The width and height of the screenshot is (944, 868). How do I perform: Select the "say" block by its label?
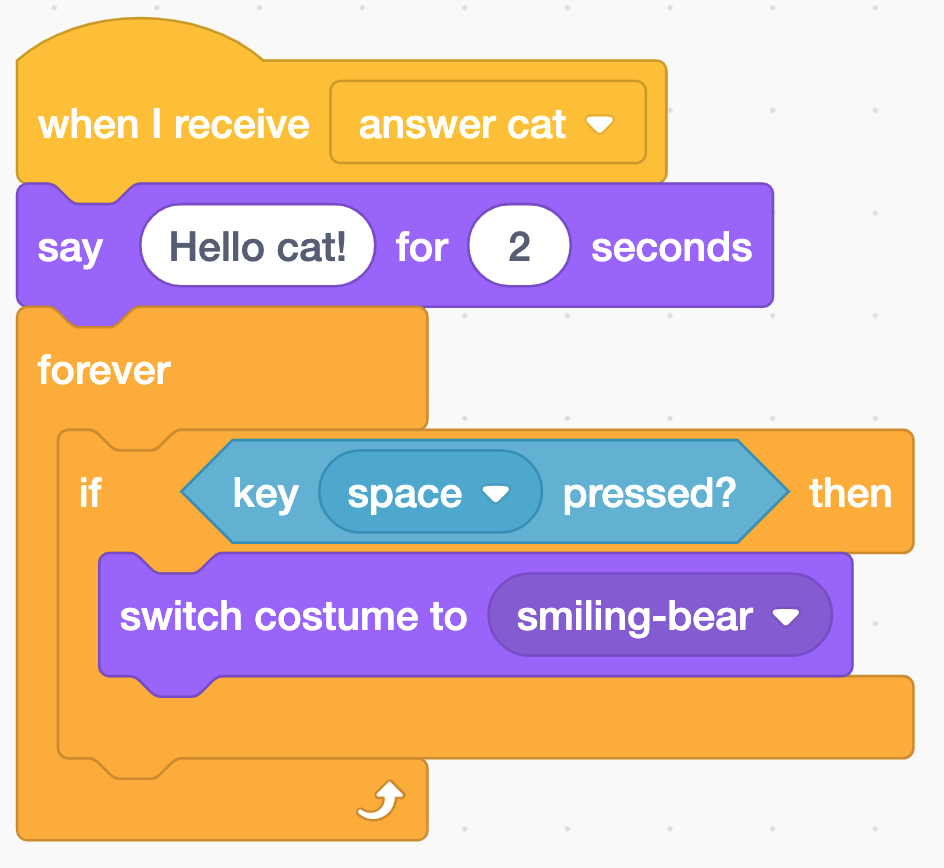[x=70, y=247]
